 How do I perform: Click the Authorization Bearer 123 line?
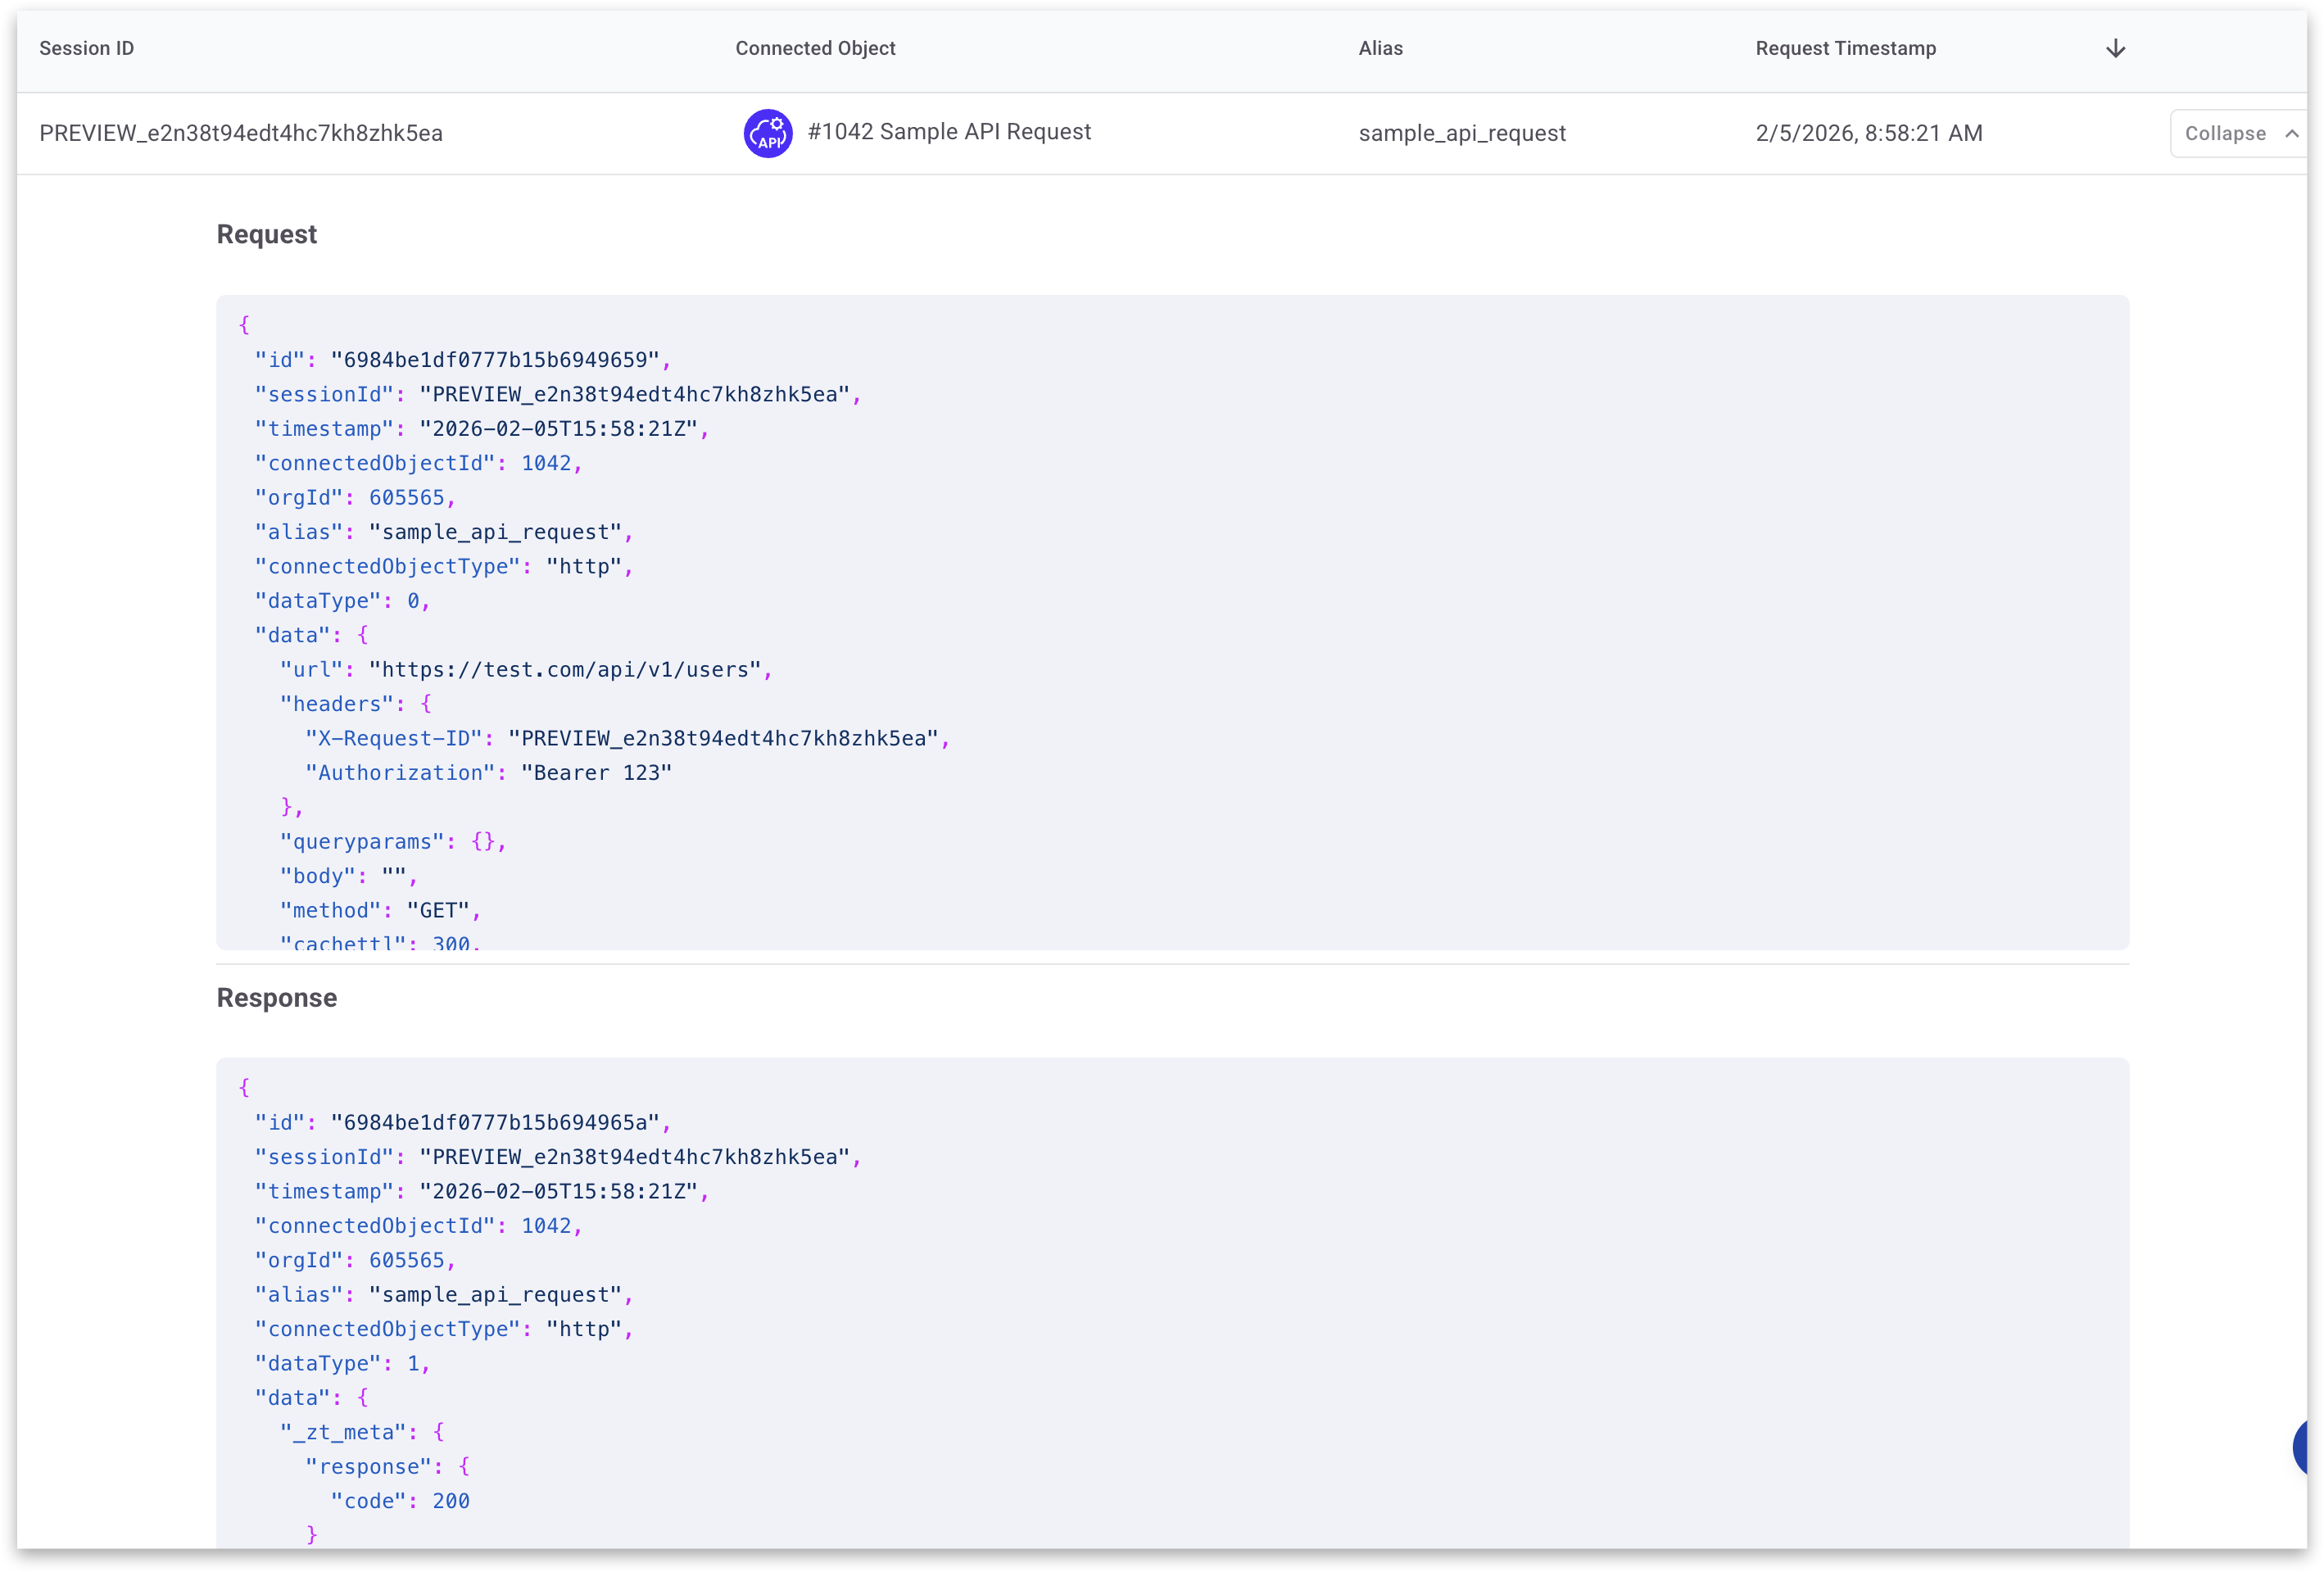click(x=488, y=773)
